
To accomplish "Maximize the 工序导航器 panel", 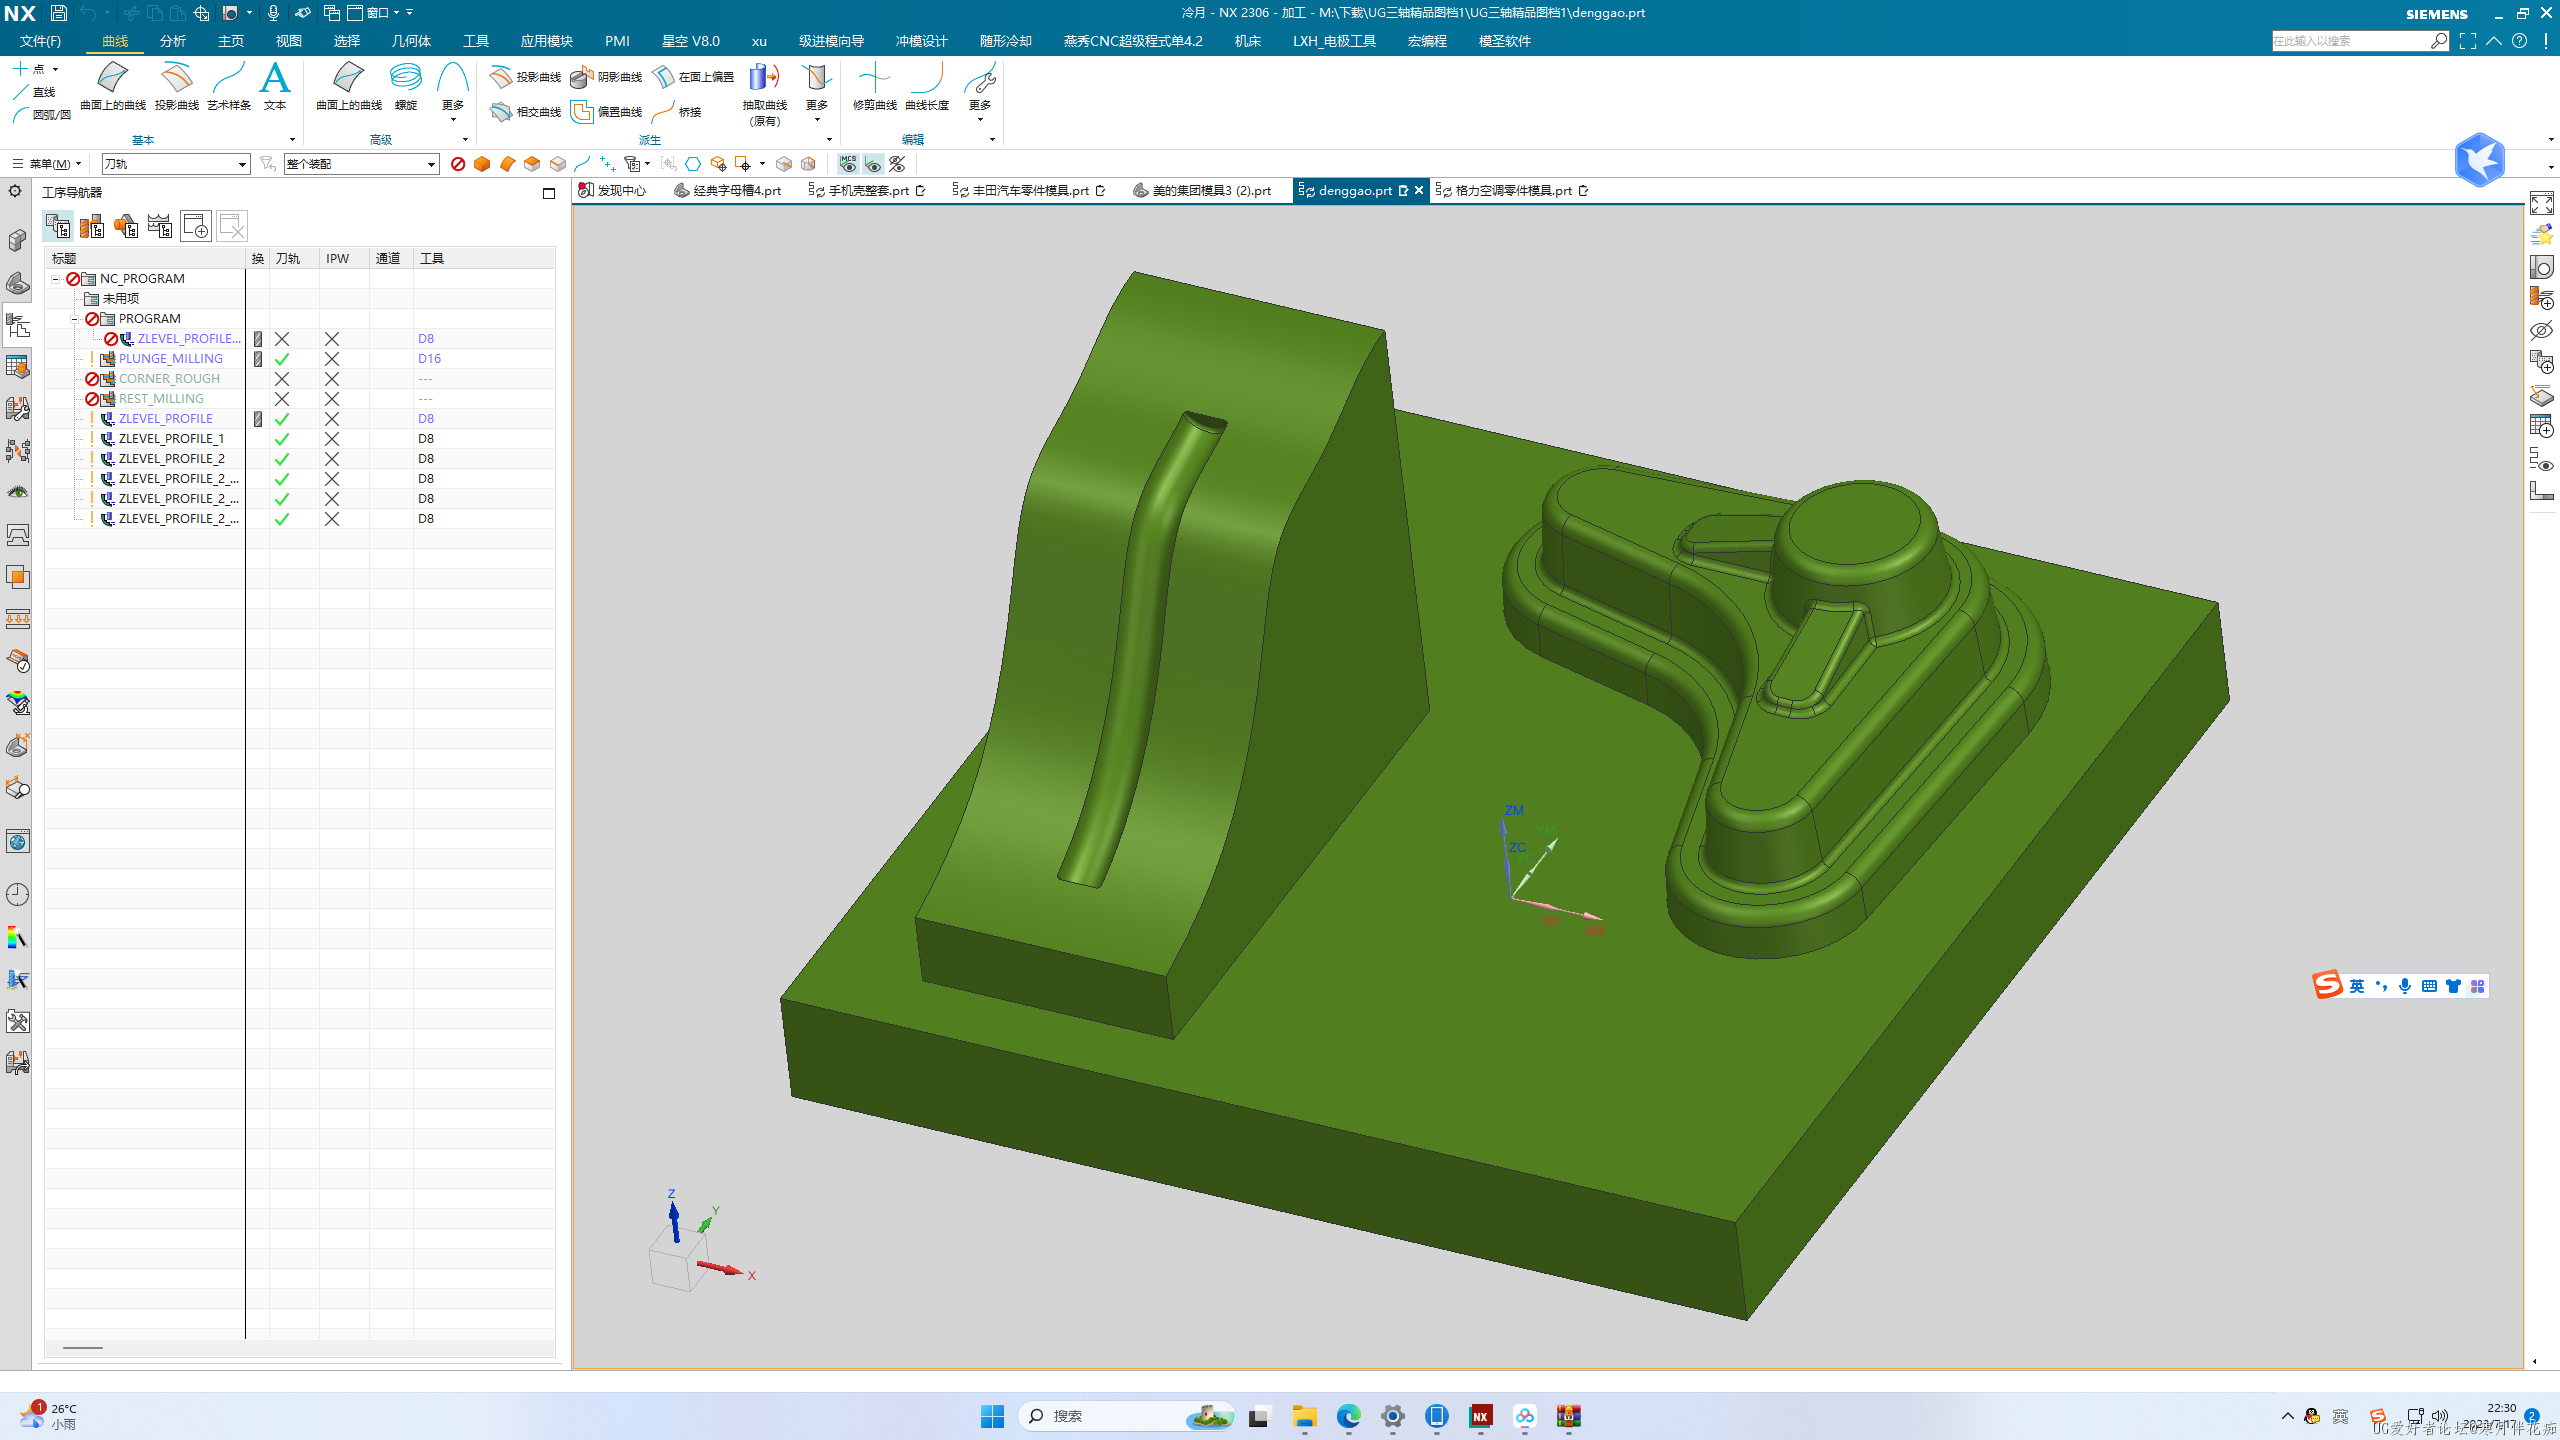I will [549, 193].
